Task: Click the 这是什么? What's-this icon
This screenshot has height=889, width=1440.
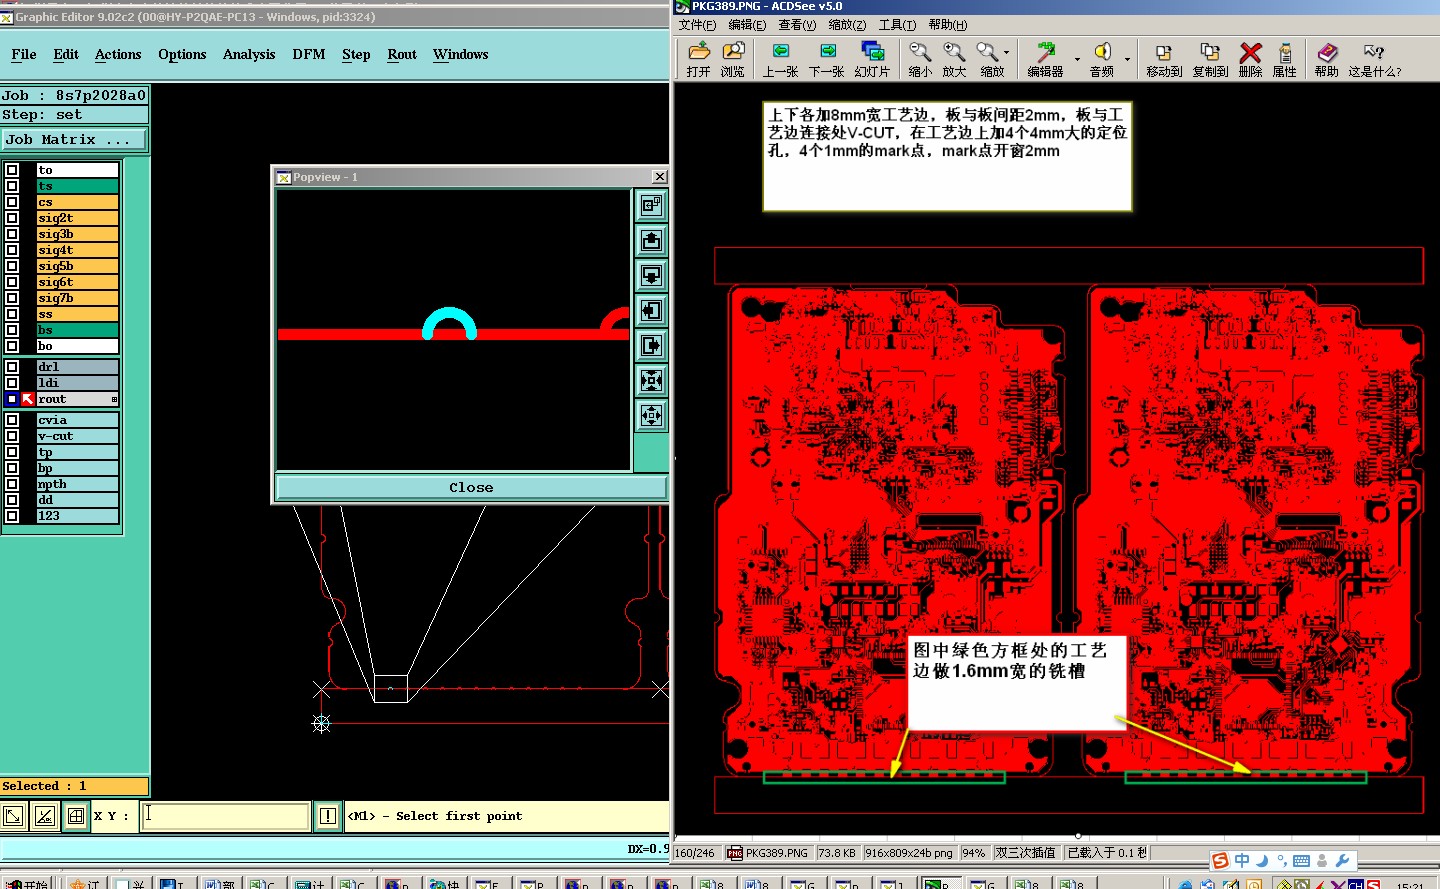Action: coord(1374,52)
